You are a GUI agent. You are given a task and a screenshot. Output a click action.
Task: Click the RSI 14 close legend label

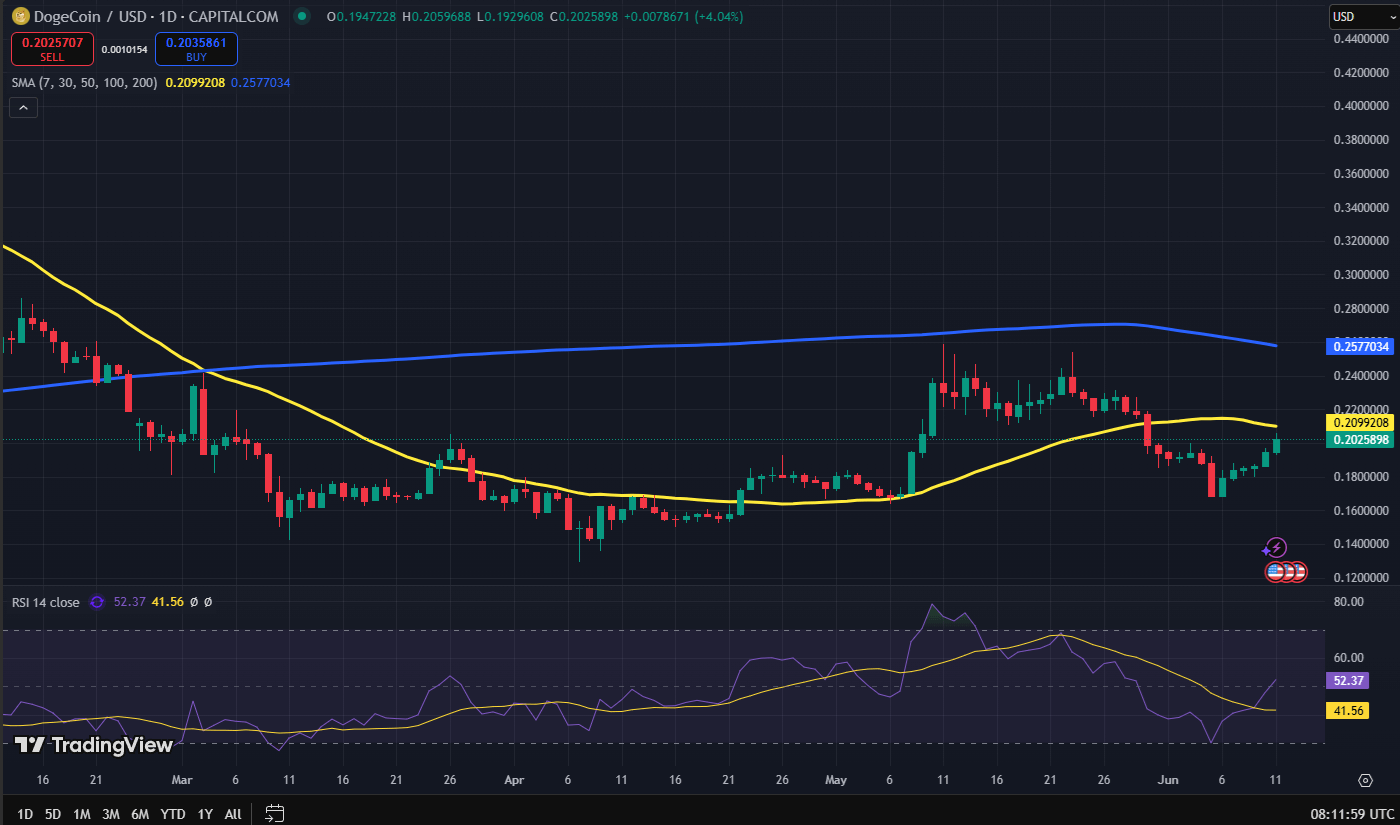coord(46,602)
